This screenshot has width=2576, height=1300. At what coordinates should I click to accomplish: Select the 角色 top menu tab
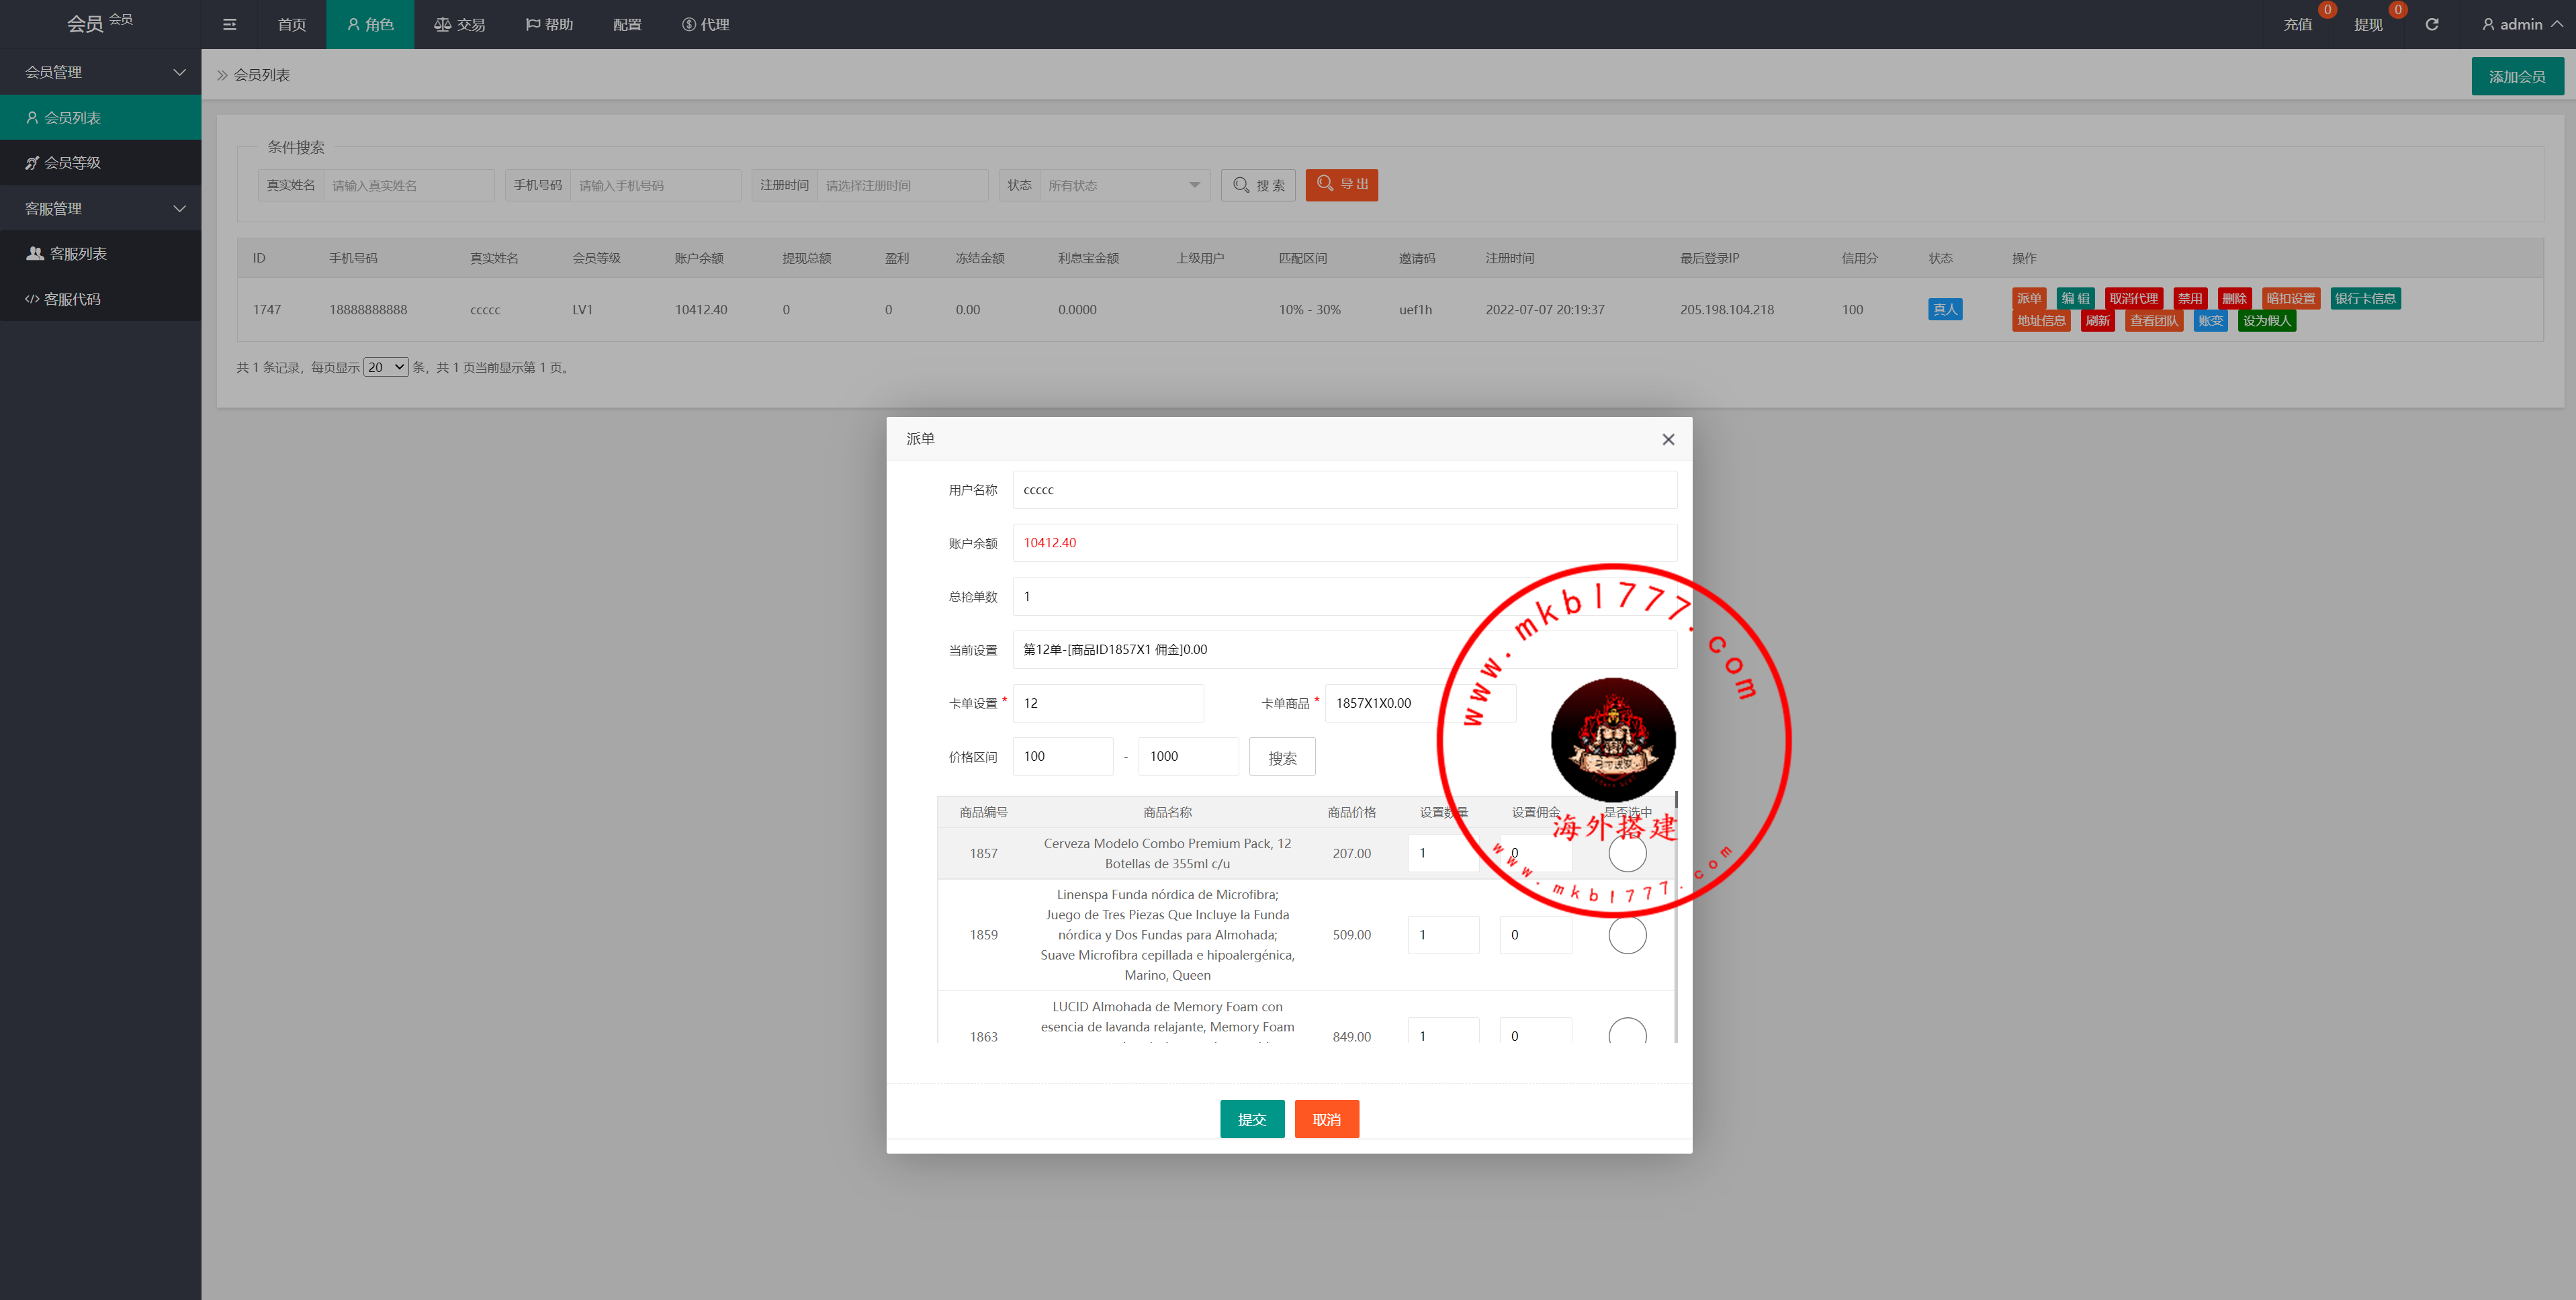pyautogui.click(x=370, y=24)
